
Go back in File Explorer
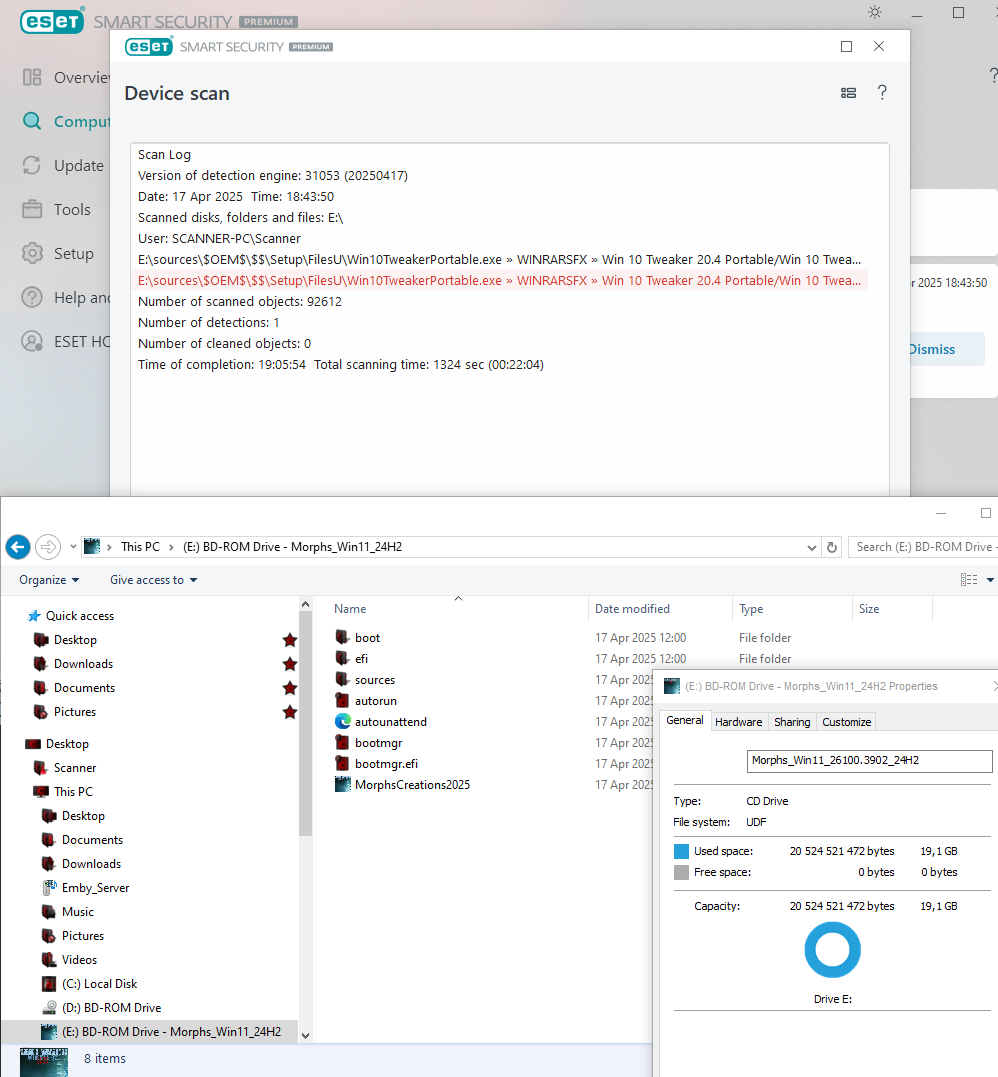18,547
